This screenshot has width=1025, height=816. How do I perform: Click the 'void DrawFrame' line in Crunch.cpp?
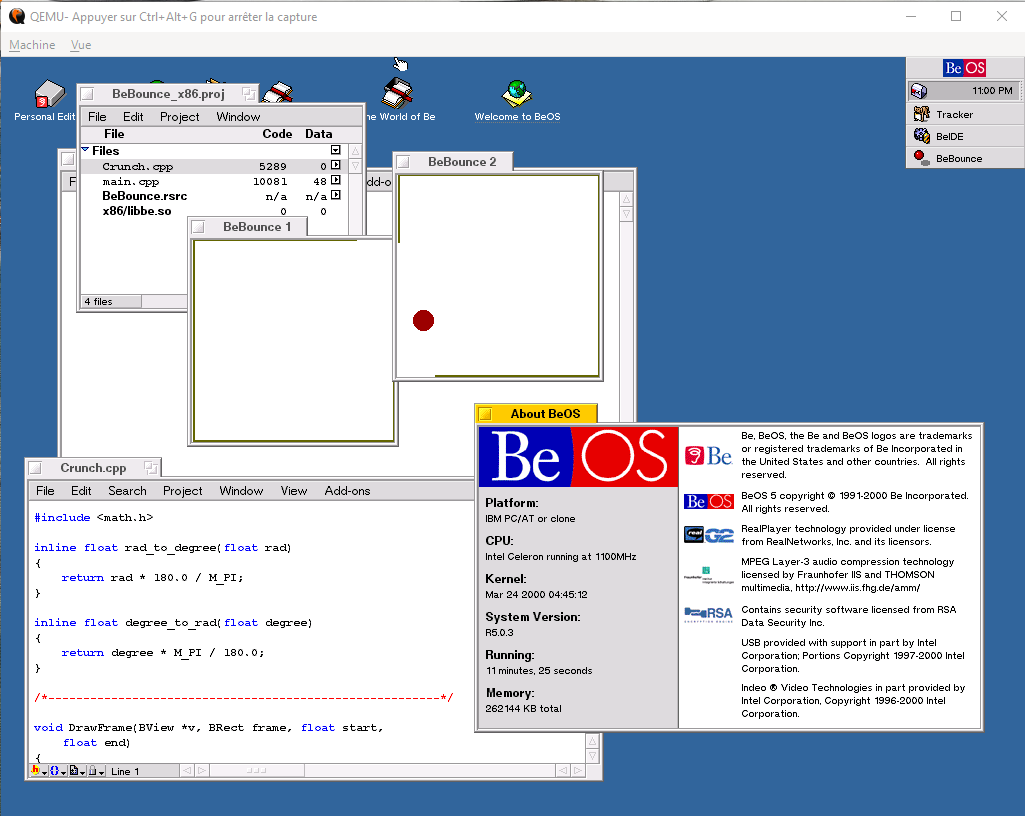click(208, 727)
